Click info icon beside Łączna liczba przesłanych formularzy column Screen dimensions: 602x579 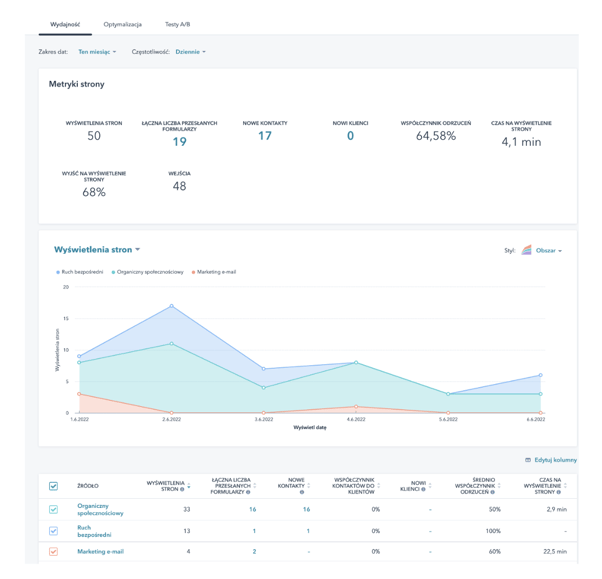coord(248,492)
